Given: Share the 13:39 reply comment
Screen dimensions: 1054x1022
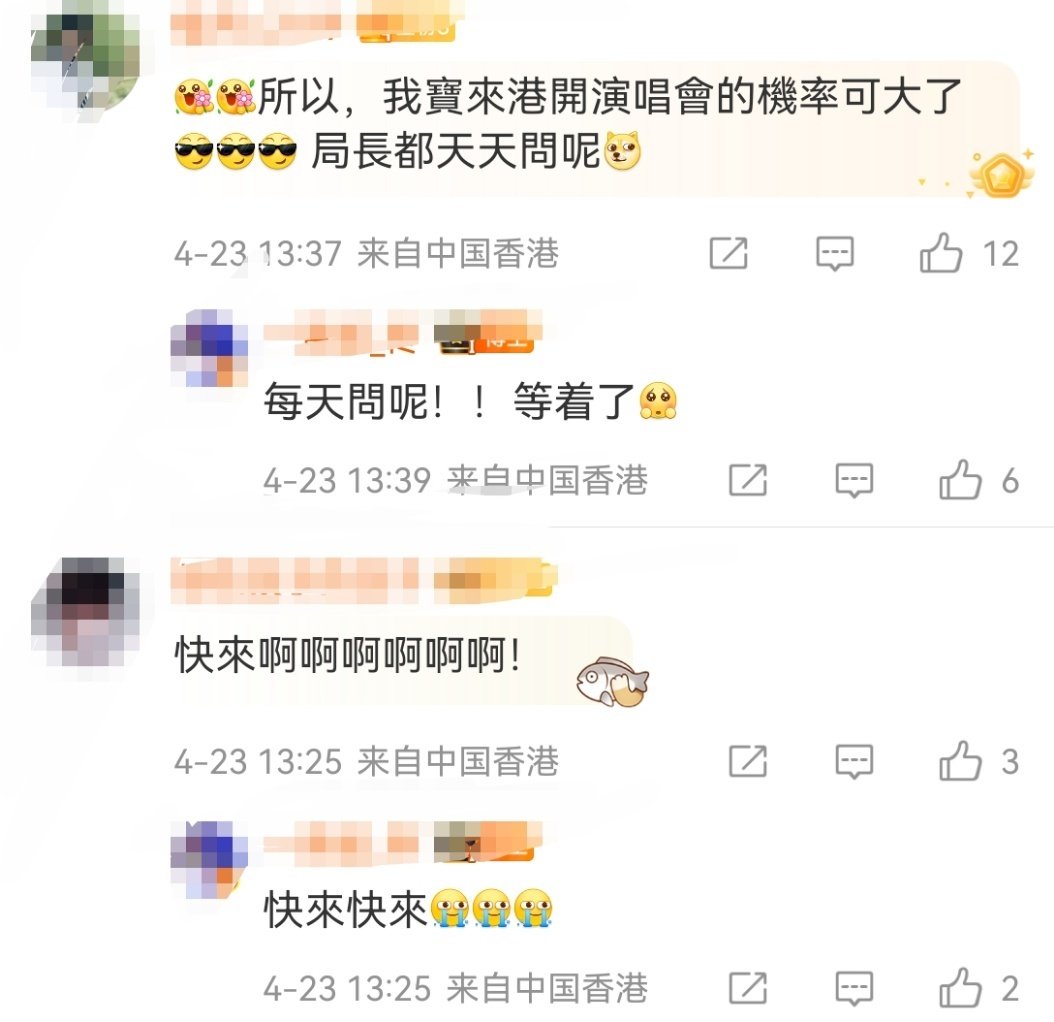Looking at the screenshot, I should pyautogui.click(x=748, y=480).
